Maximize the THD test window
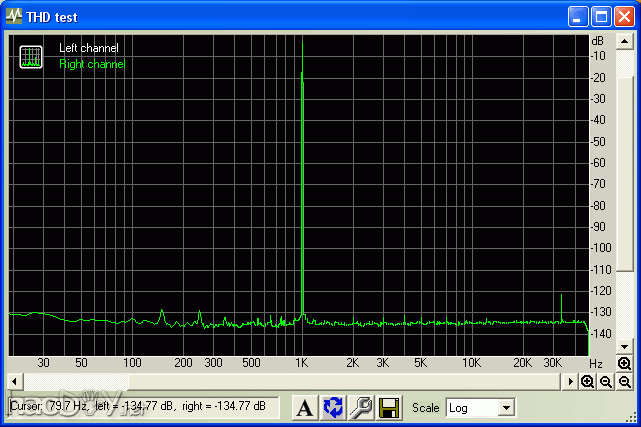Viewport: 641px width, 427px height. [602, 17]
